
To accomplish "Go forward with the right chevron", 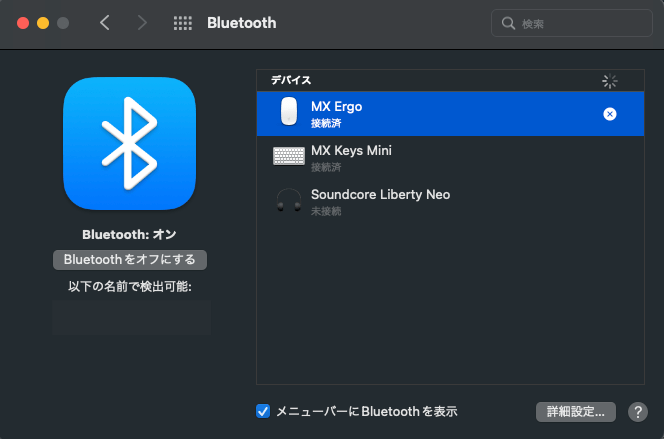I will pyautogui.click(x=142, y=23).
